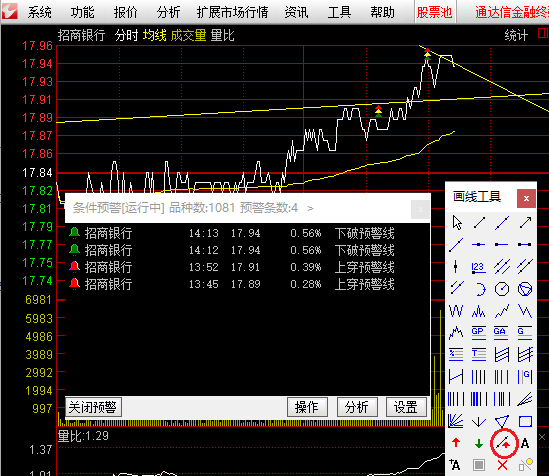
Task: Click the gray square tool icon
Action: coord(479,465)
